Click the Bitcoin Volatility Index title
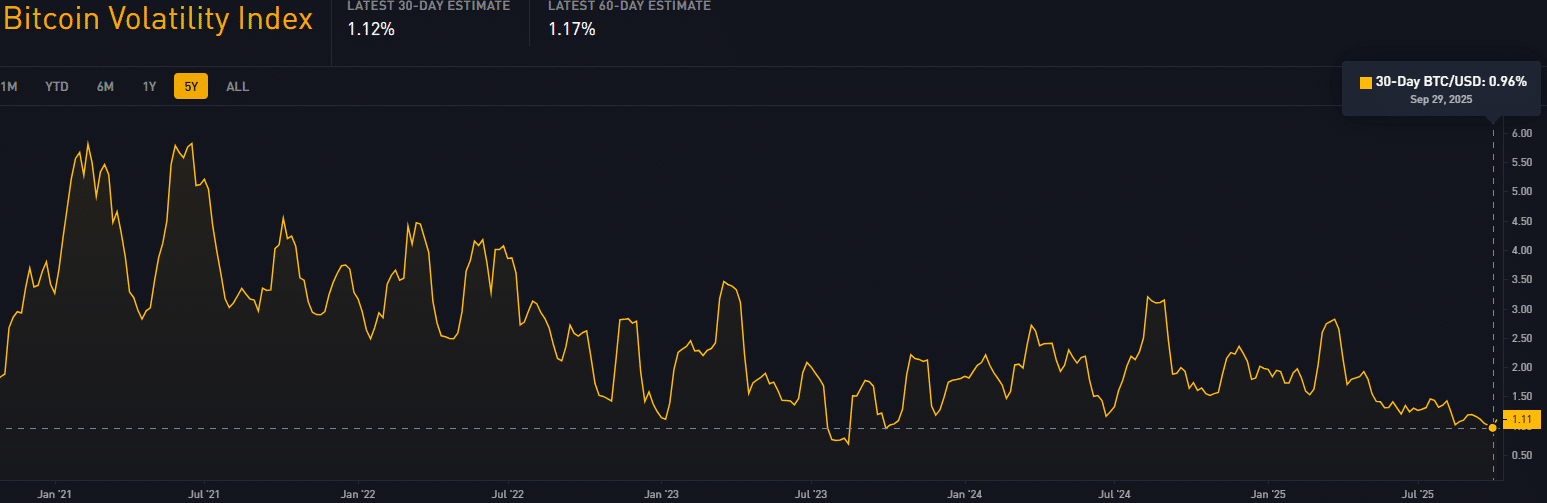Screen dimensions: 1547x503 [x=158, y=20]
